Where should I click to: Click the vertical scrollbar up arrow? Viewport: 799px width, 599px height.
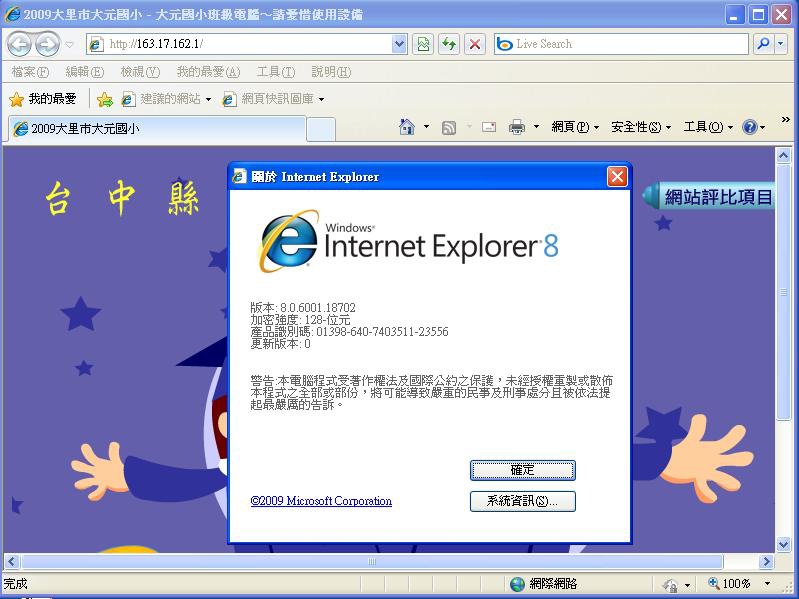783,155
